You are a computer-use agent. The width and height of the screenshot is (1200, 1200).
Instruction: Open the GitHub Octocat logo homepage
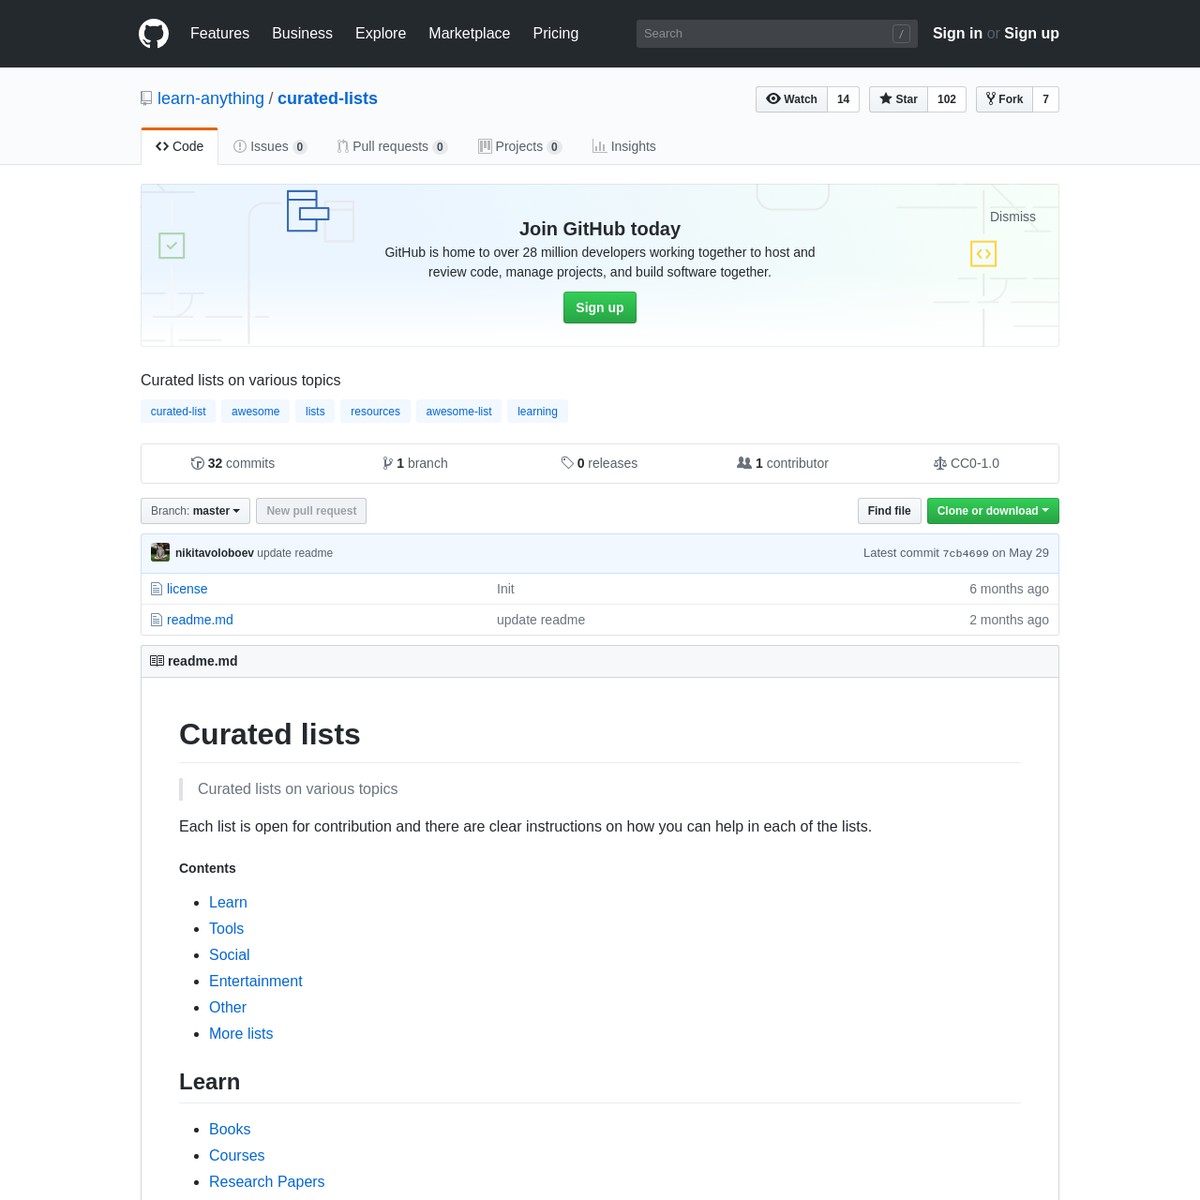pos(153,33)
